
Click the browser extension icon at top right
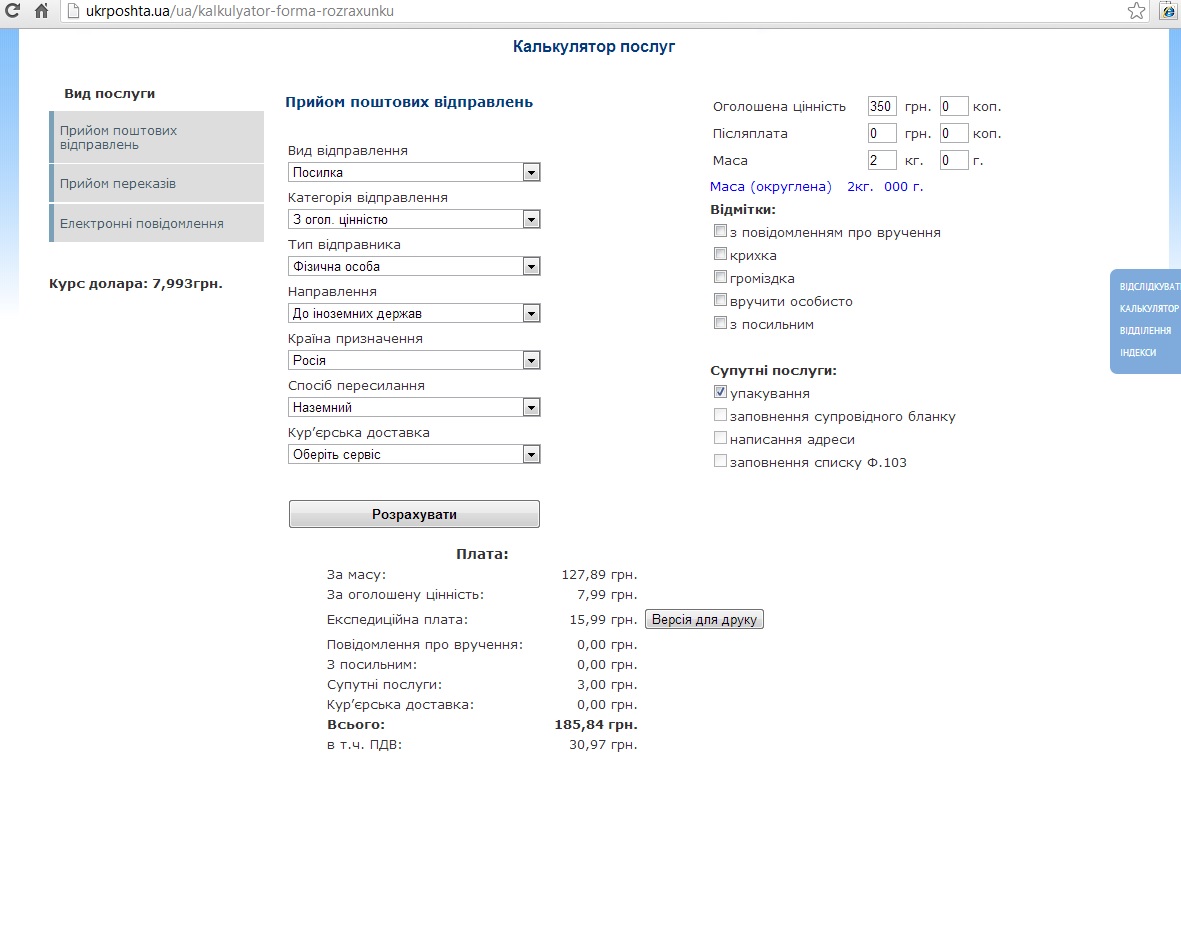click(1169, 11)
